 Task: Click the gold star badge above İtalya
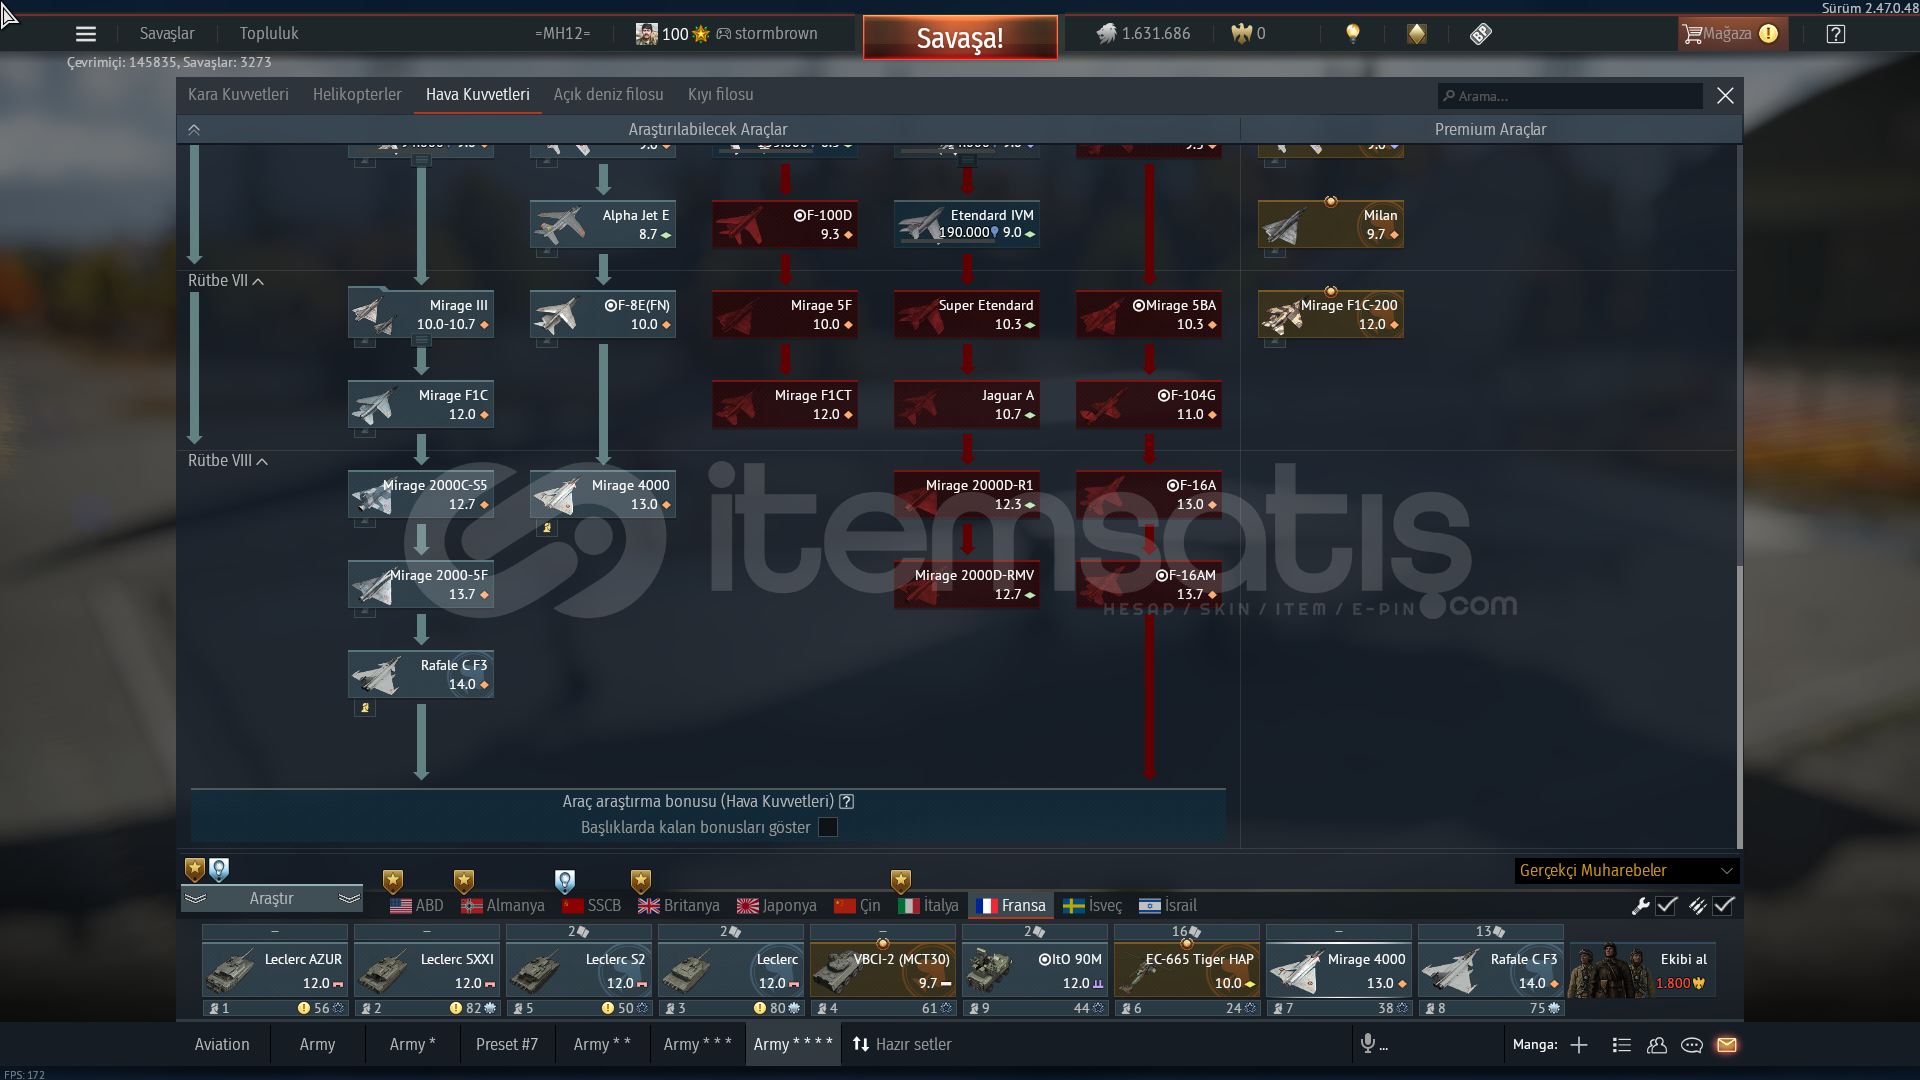(901, 881)
